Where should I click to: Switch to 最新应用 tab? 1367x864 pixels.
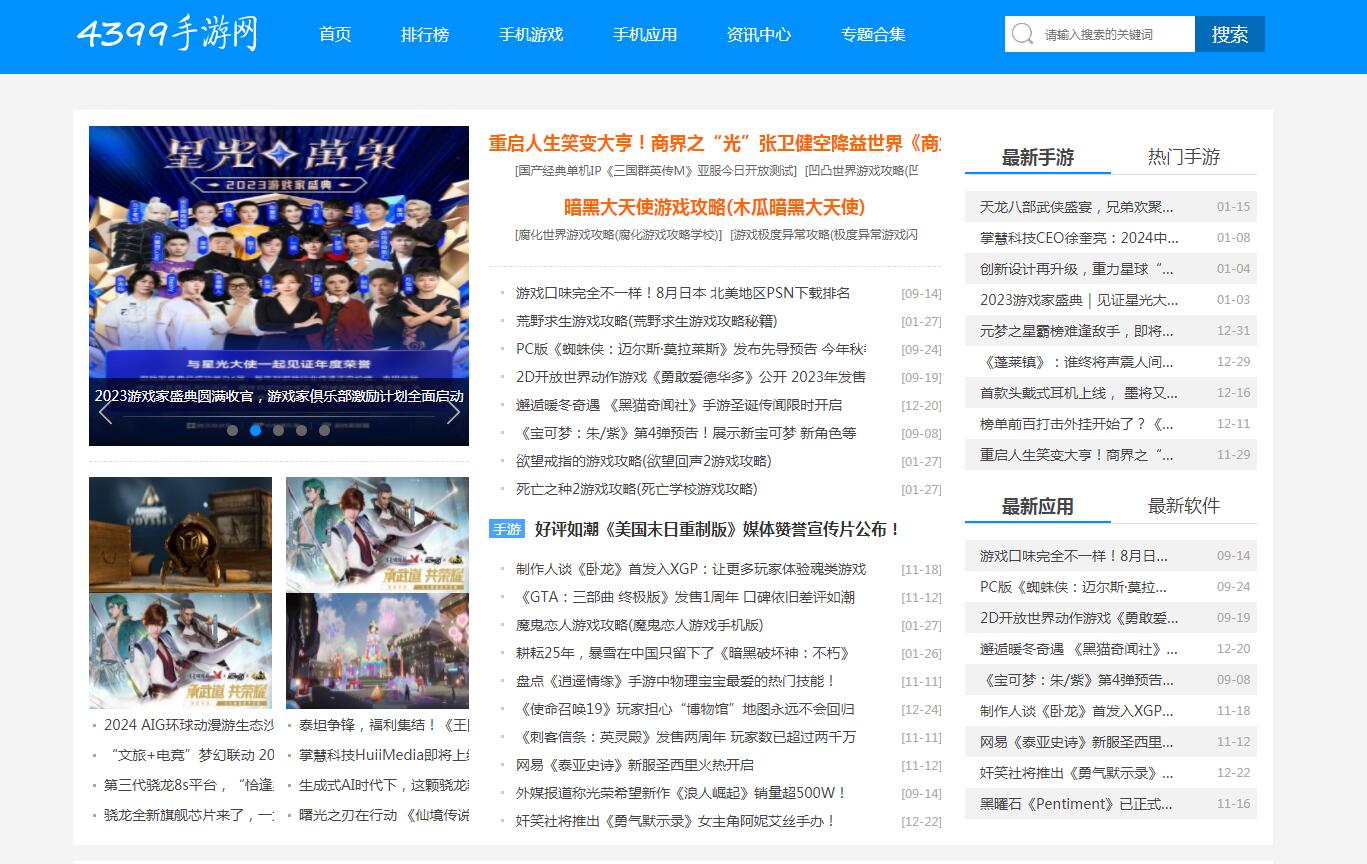click(x=1038, y=506)
